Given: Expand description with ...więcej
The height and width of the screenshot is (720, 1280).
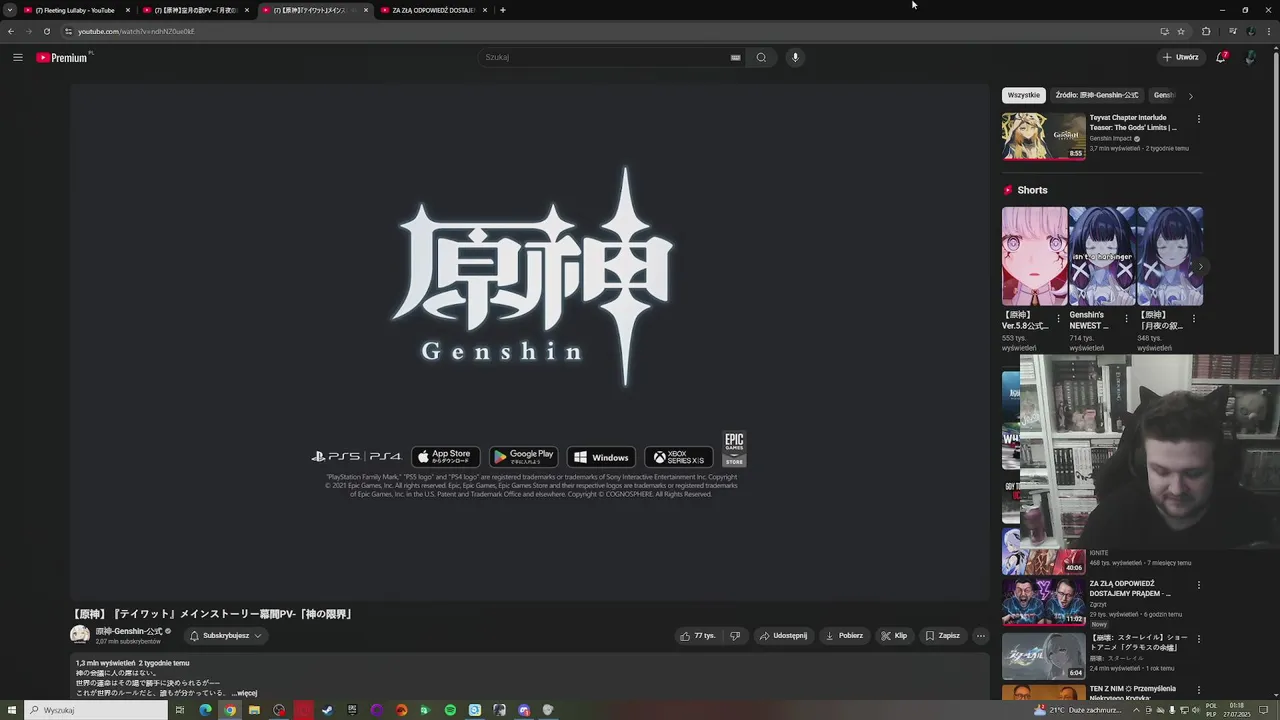Looking at the screenshot, I should 245,693.
